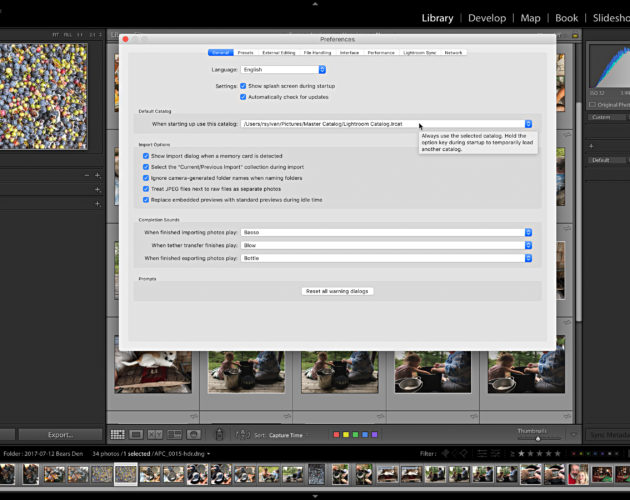Viewport: 630px width, 500px height.
Task: Switch to Survey view icon
Action: point(174,434)
